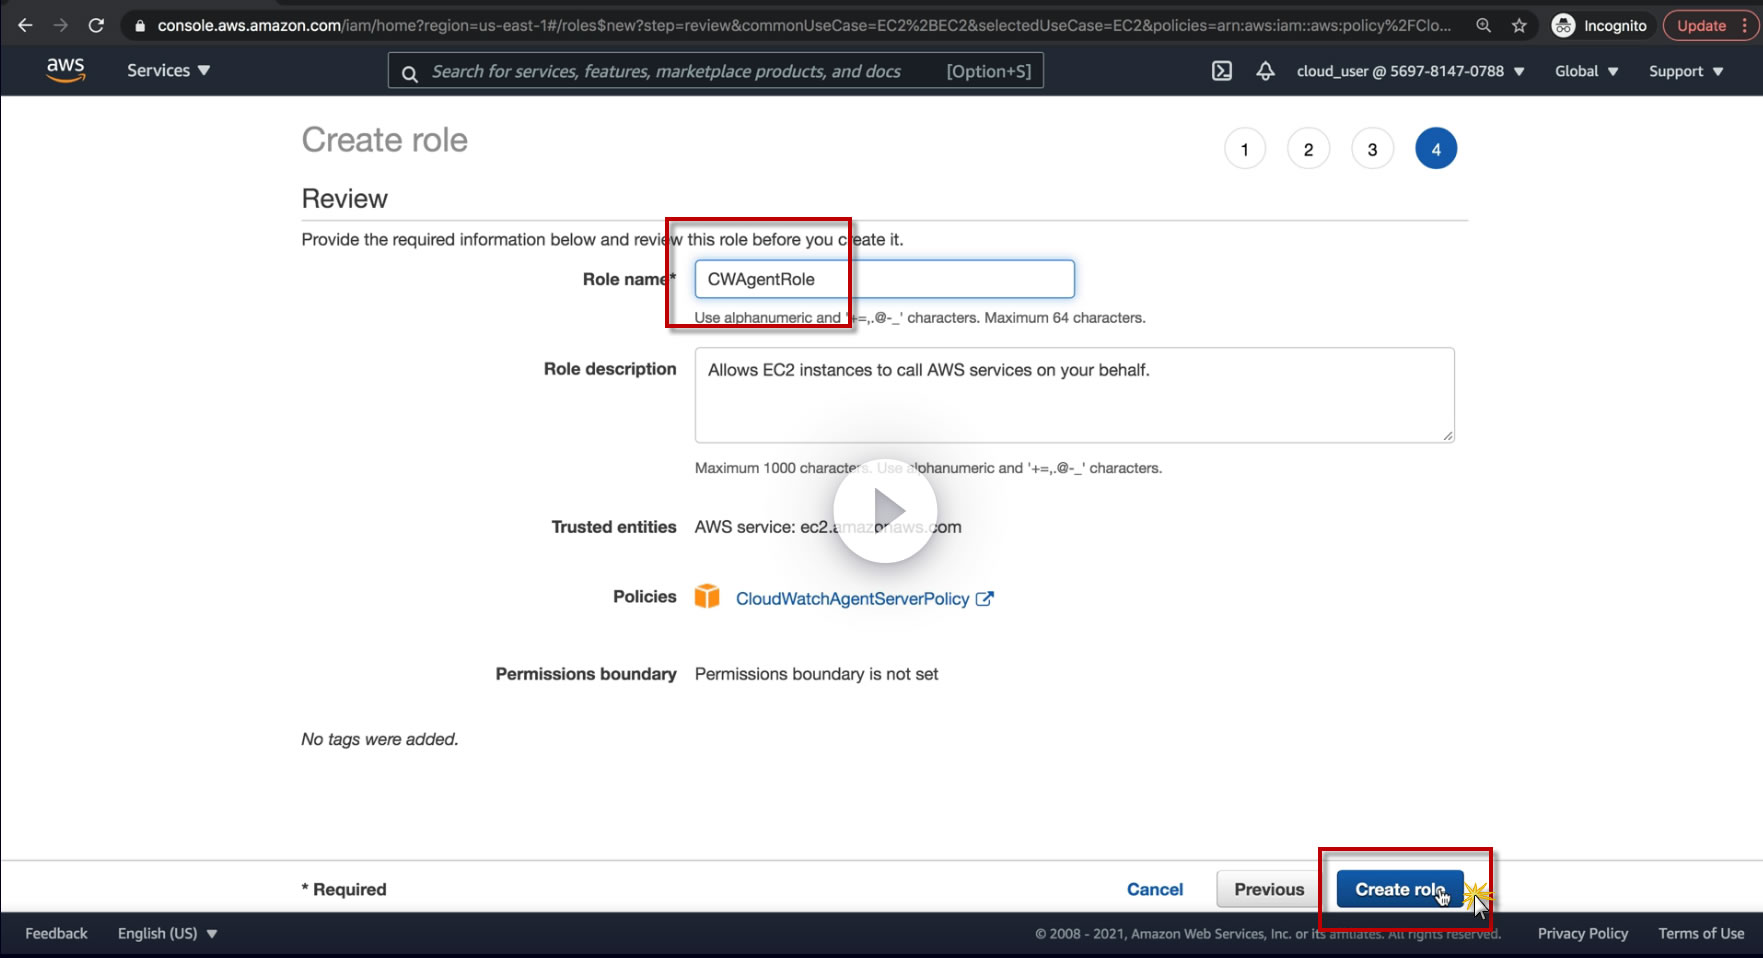The image size is (1763, 958).
Task: Click the external link icon beside the policy
Action: [985, 598]
